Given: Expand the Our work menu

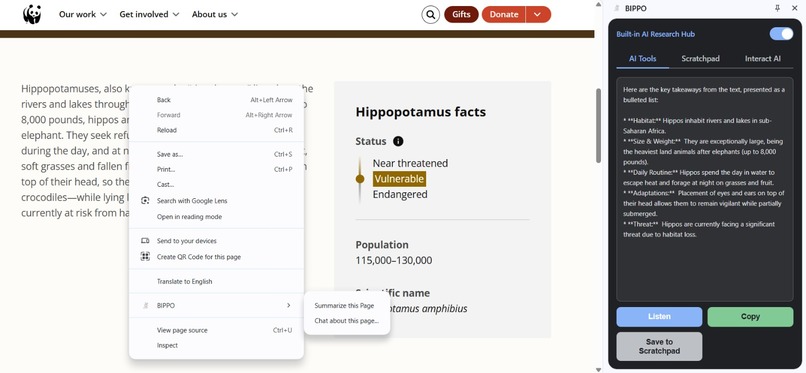Looking at the screenshot, I should tap(83, 14).
